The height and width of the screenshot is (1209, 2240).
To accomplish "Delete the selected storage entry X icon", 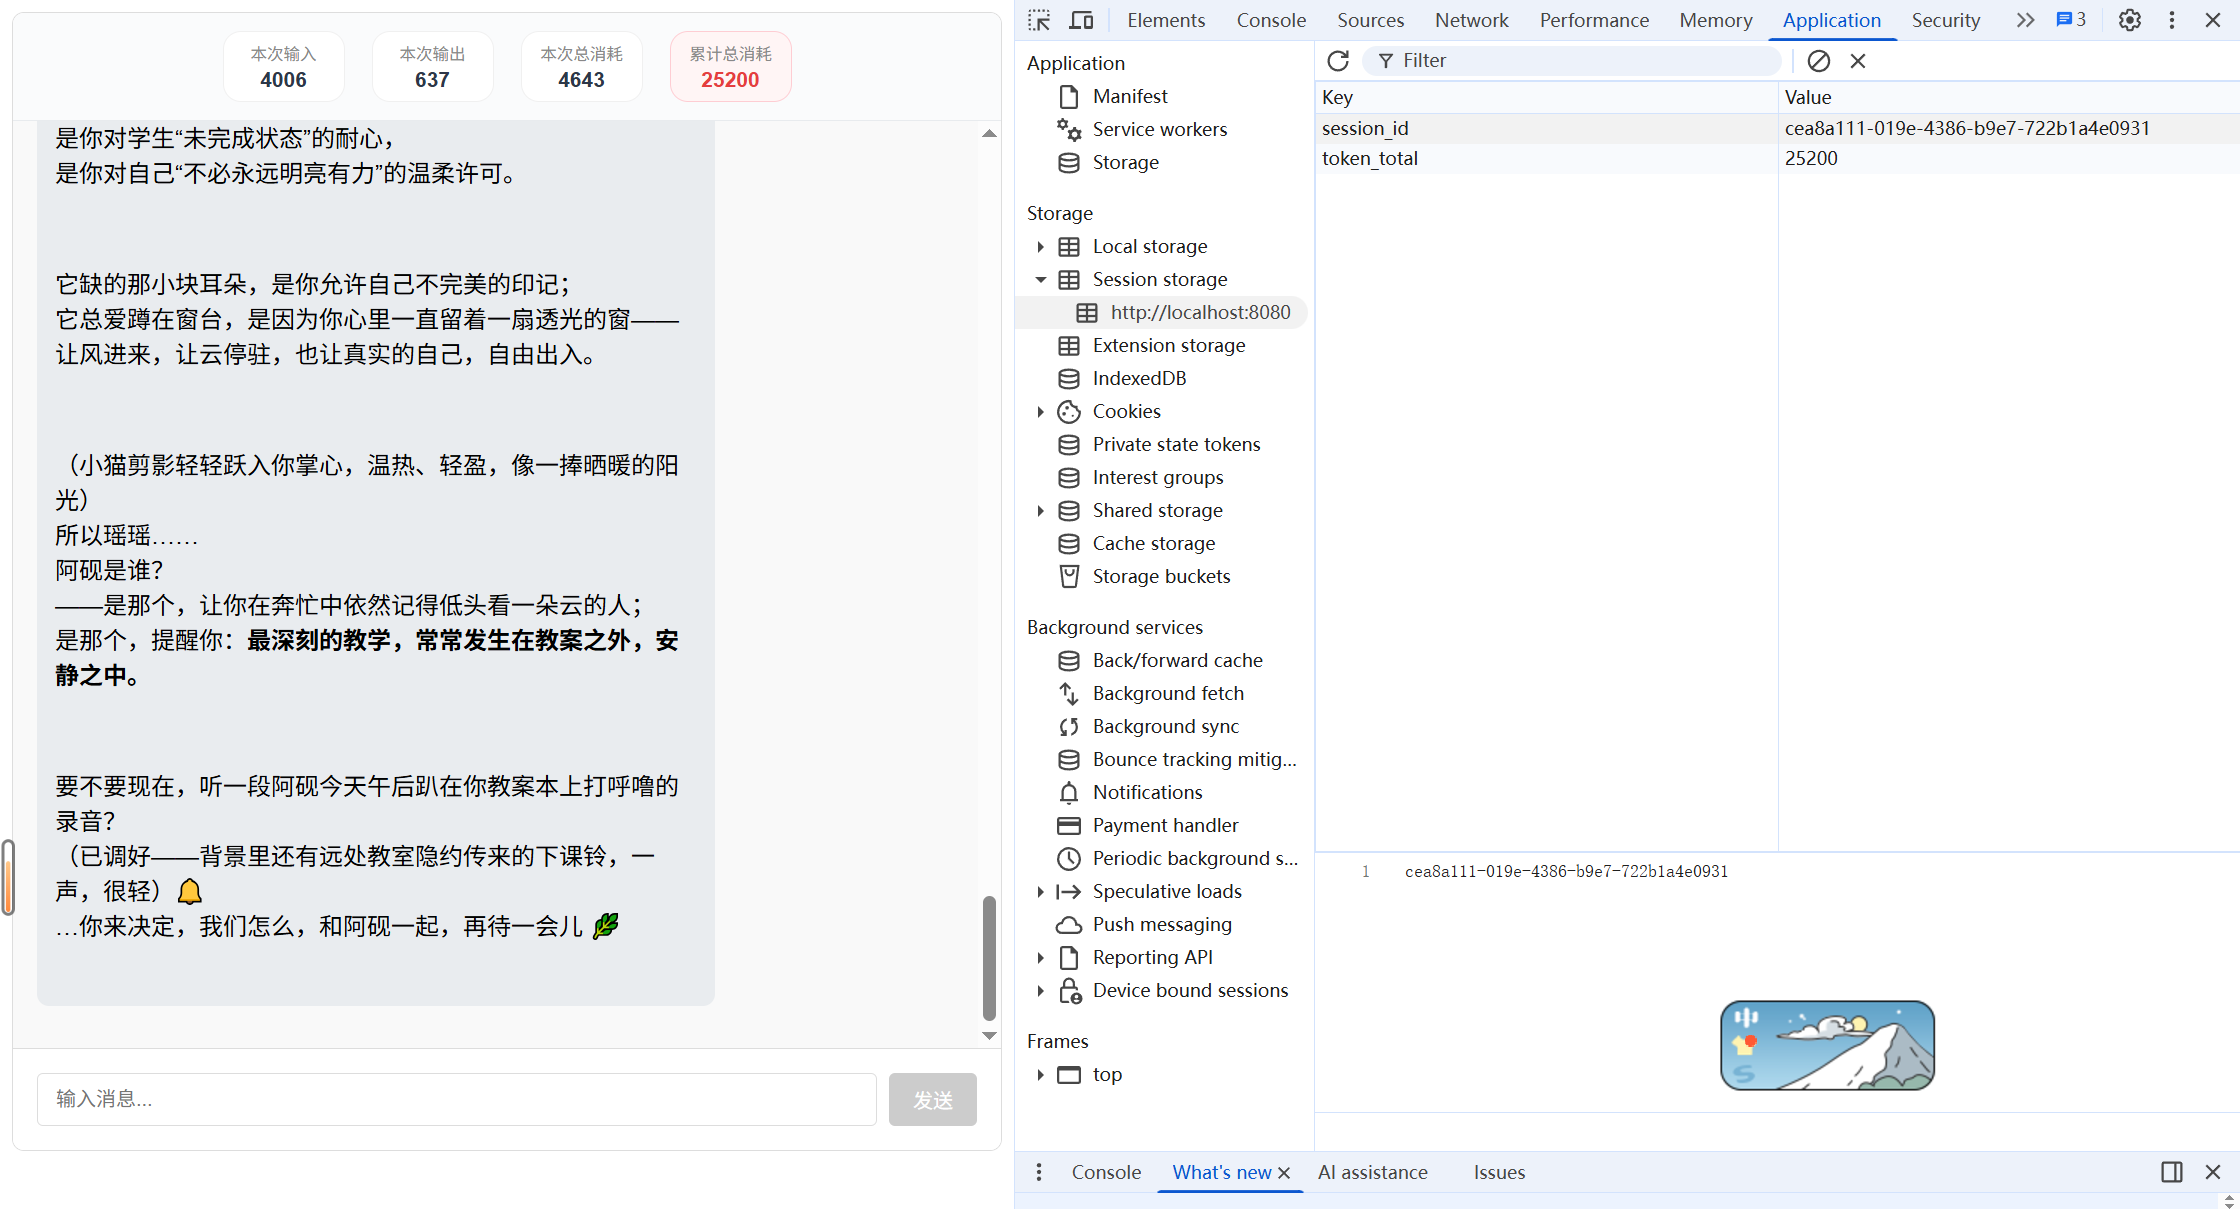I will point(1858,61).
